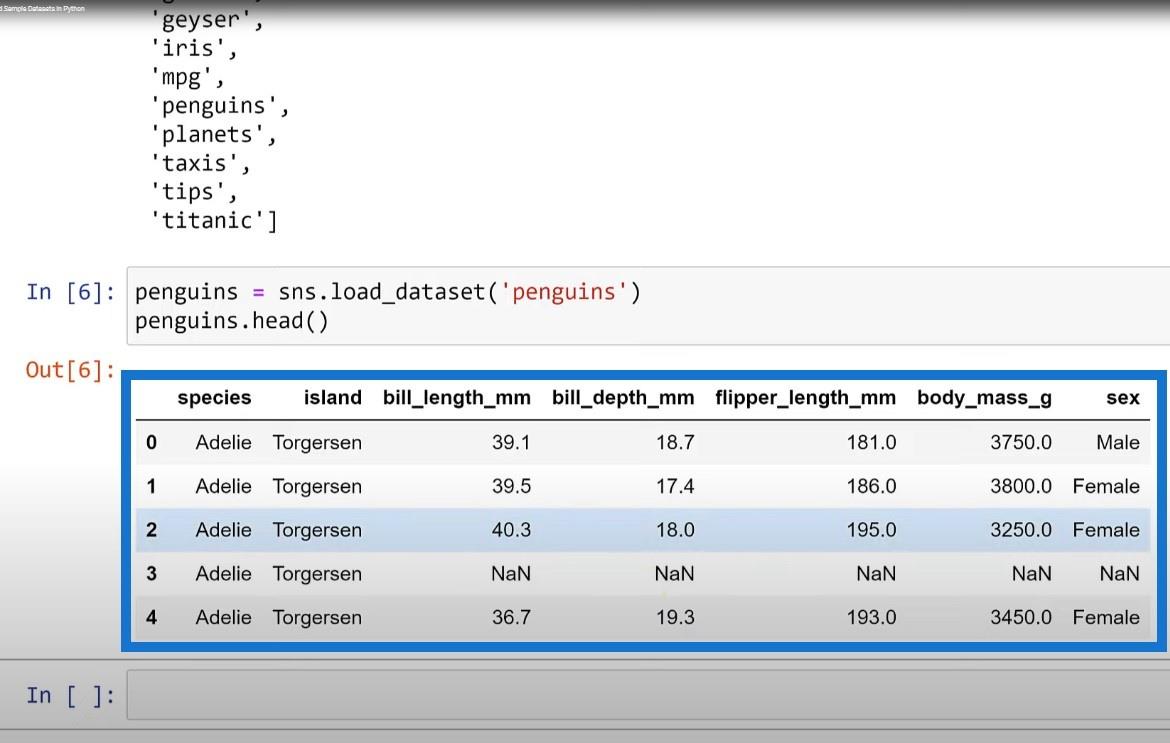Click 'Torgersen' in row 3
This screenshot has width=1170, height=743.
pyautogui.click(x=317, y=574)
